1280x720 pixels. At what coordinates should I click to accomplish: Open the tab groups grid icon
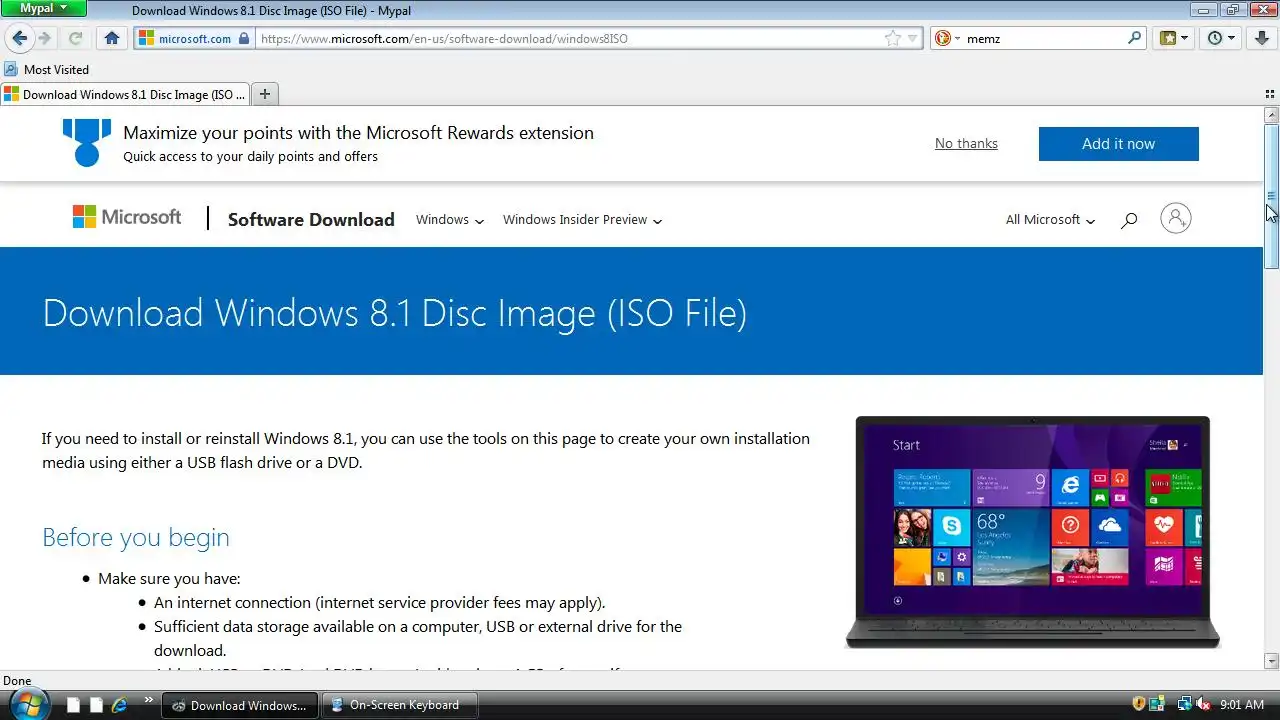point(1270,94)
